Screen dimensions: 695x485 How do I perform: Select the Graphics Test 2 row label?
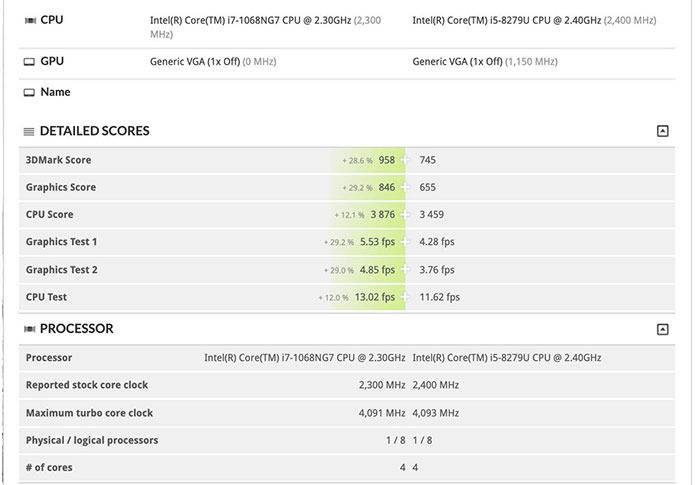click(x=62, y=270)
